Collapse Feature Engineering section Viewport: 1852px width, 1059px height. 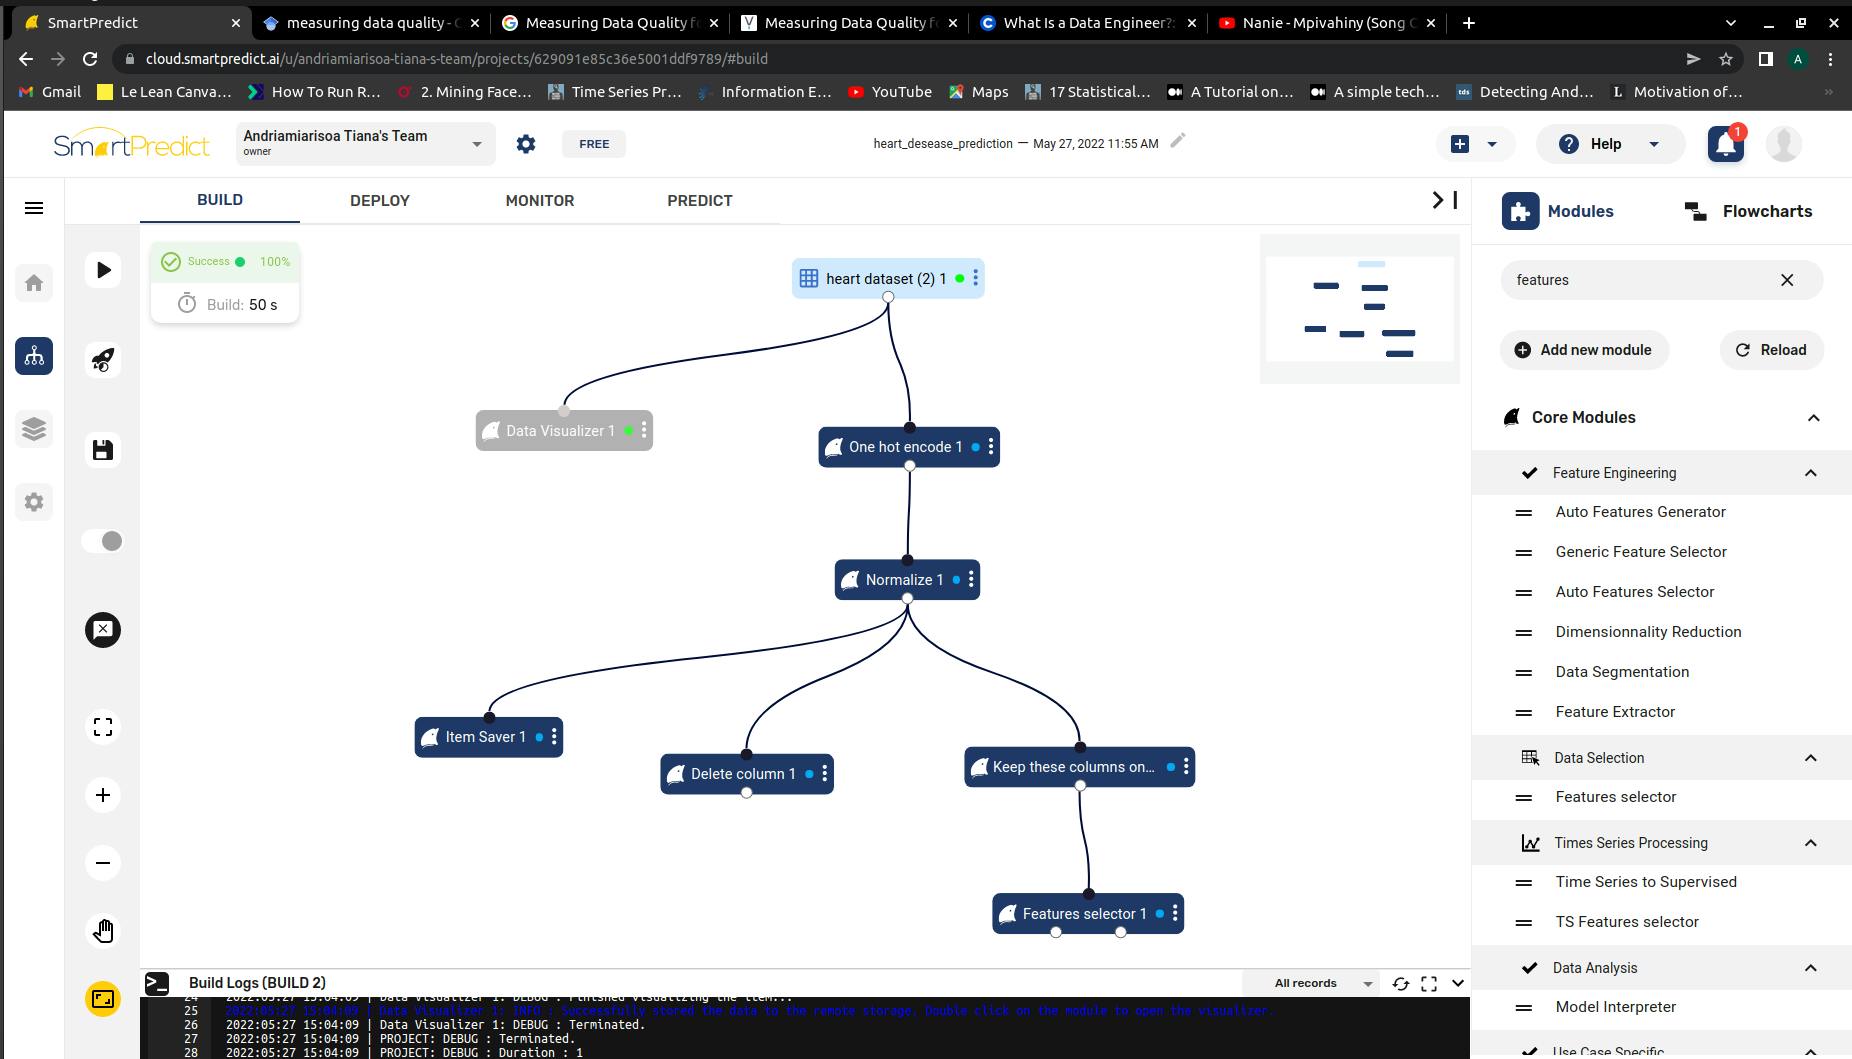pos(1811,473)
